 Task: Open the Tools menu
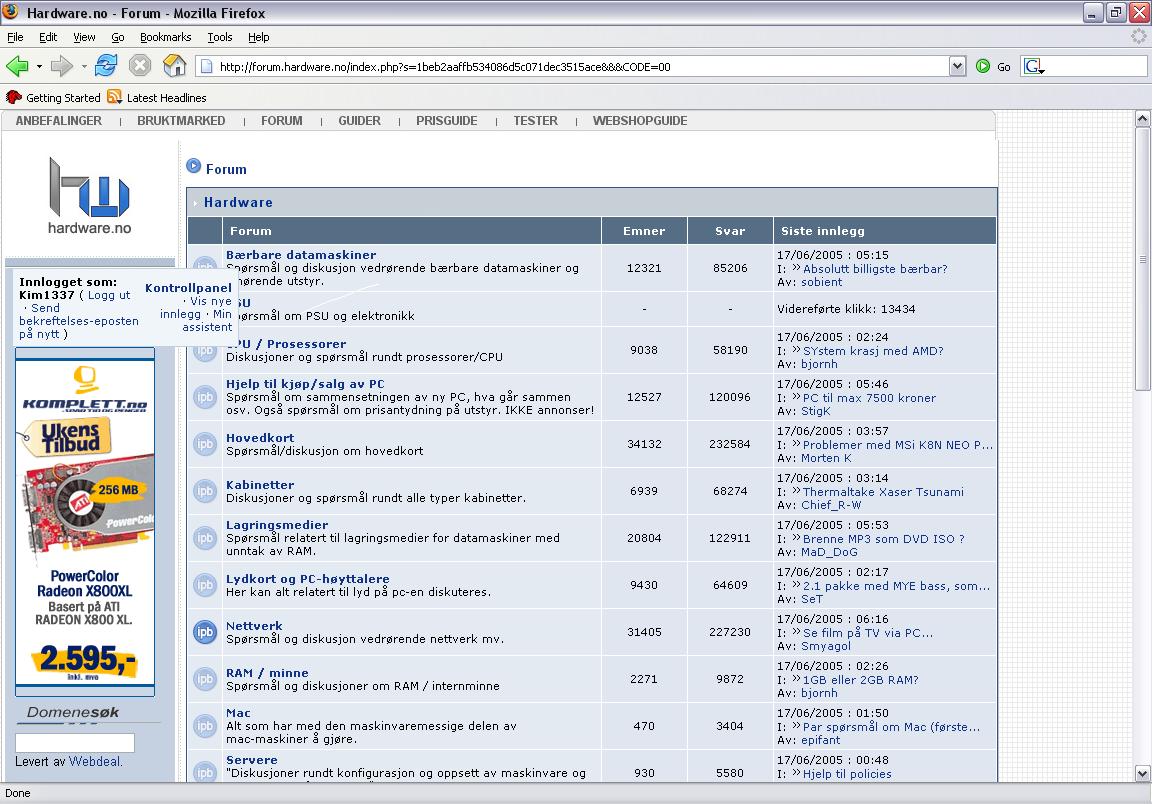[x=220, y=37]
